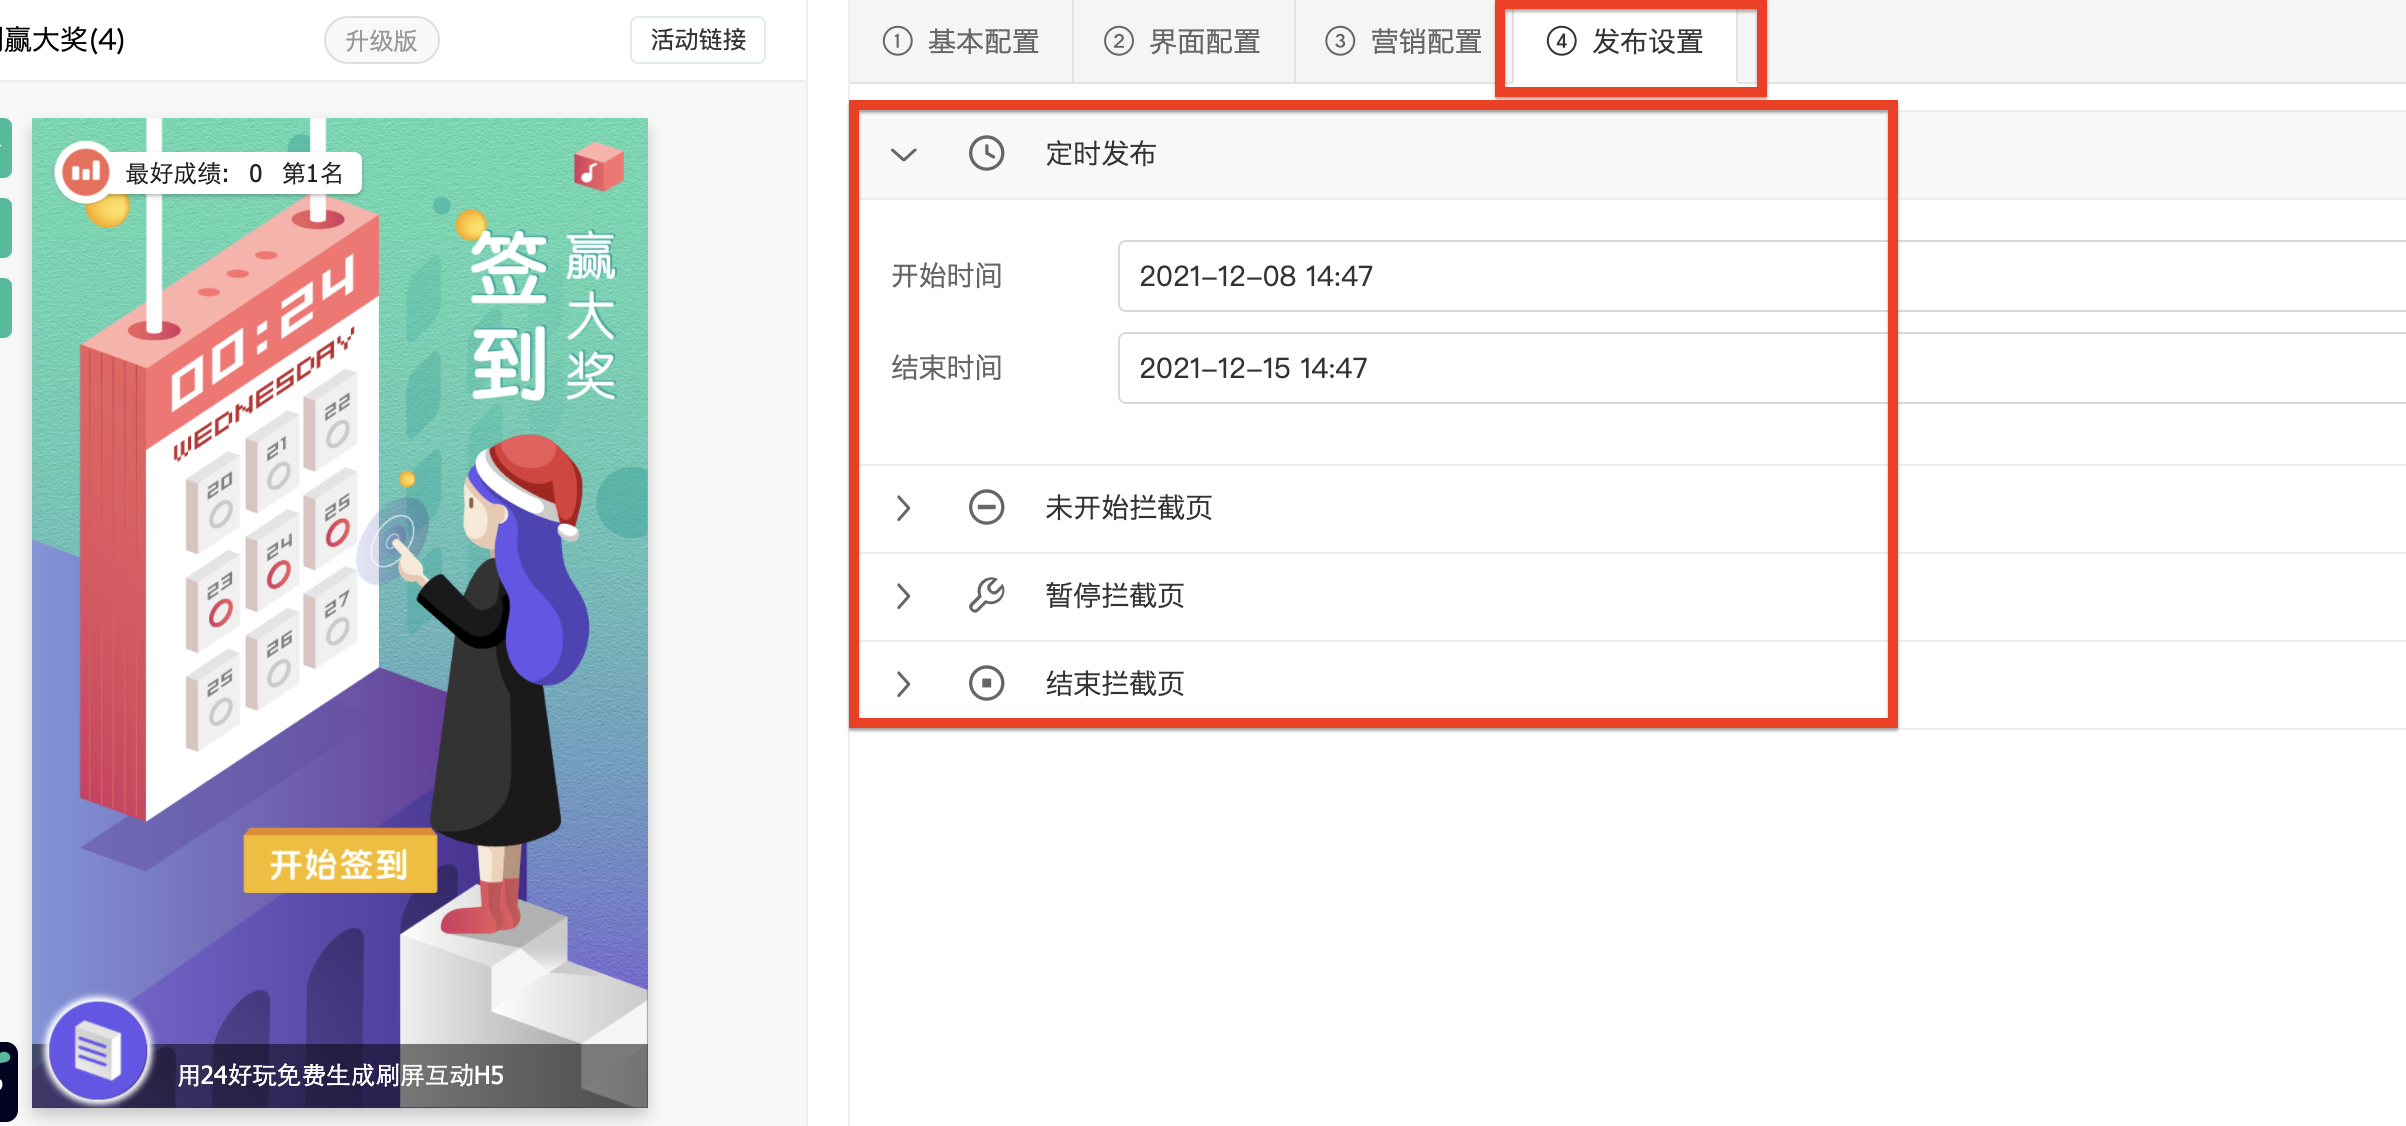The width and height of the screenshot is (2406, 1126).
Task: Click the minus-circle icon of 未开始拦截页
Action: tap(986, 507)
